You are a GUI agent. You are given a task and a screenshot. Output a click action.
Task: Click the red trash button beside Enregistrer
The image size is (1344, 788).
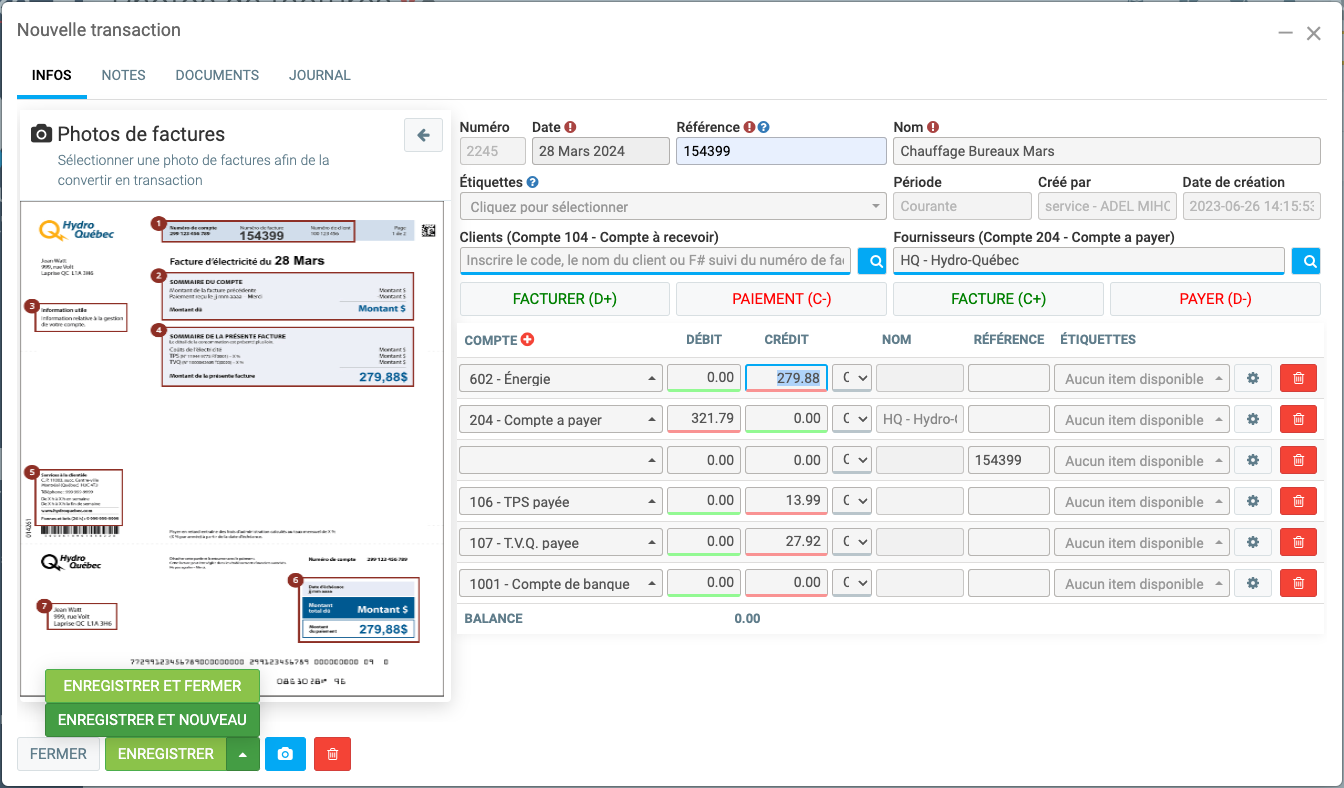[x=332, y=754]
